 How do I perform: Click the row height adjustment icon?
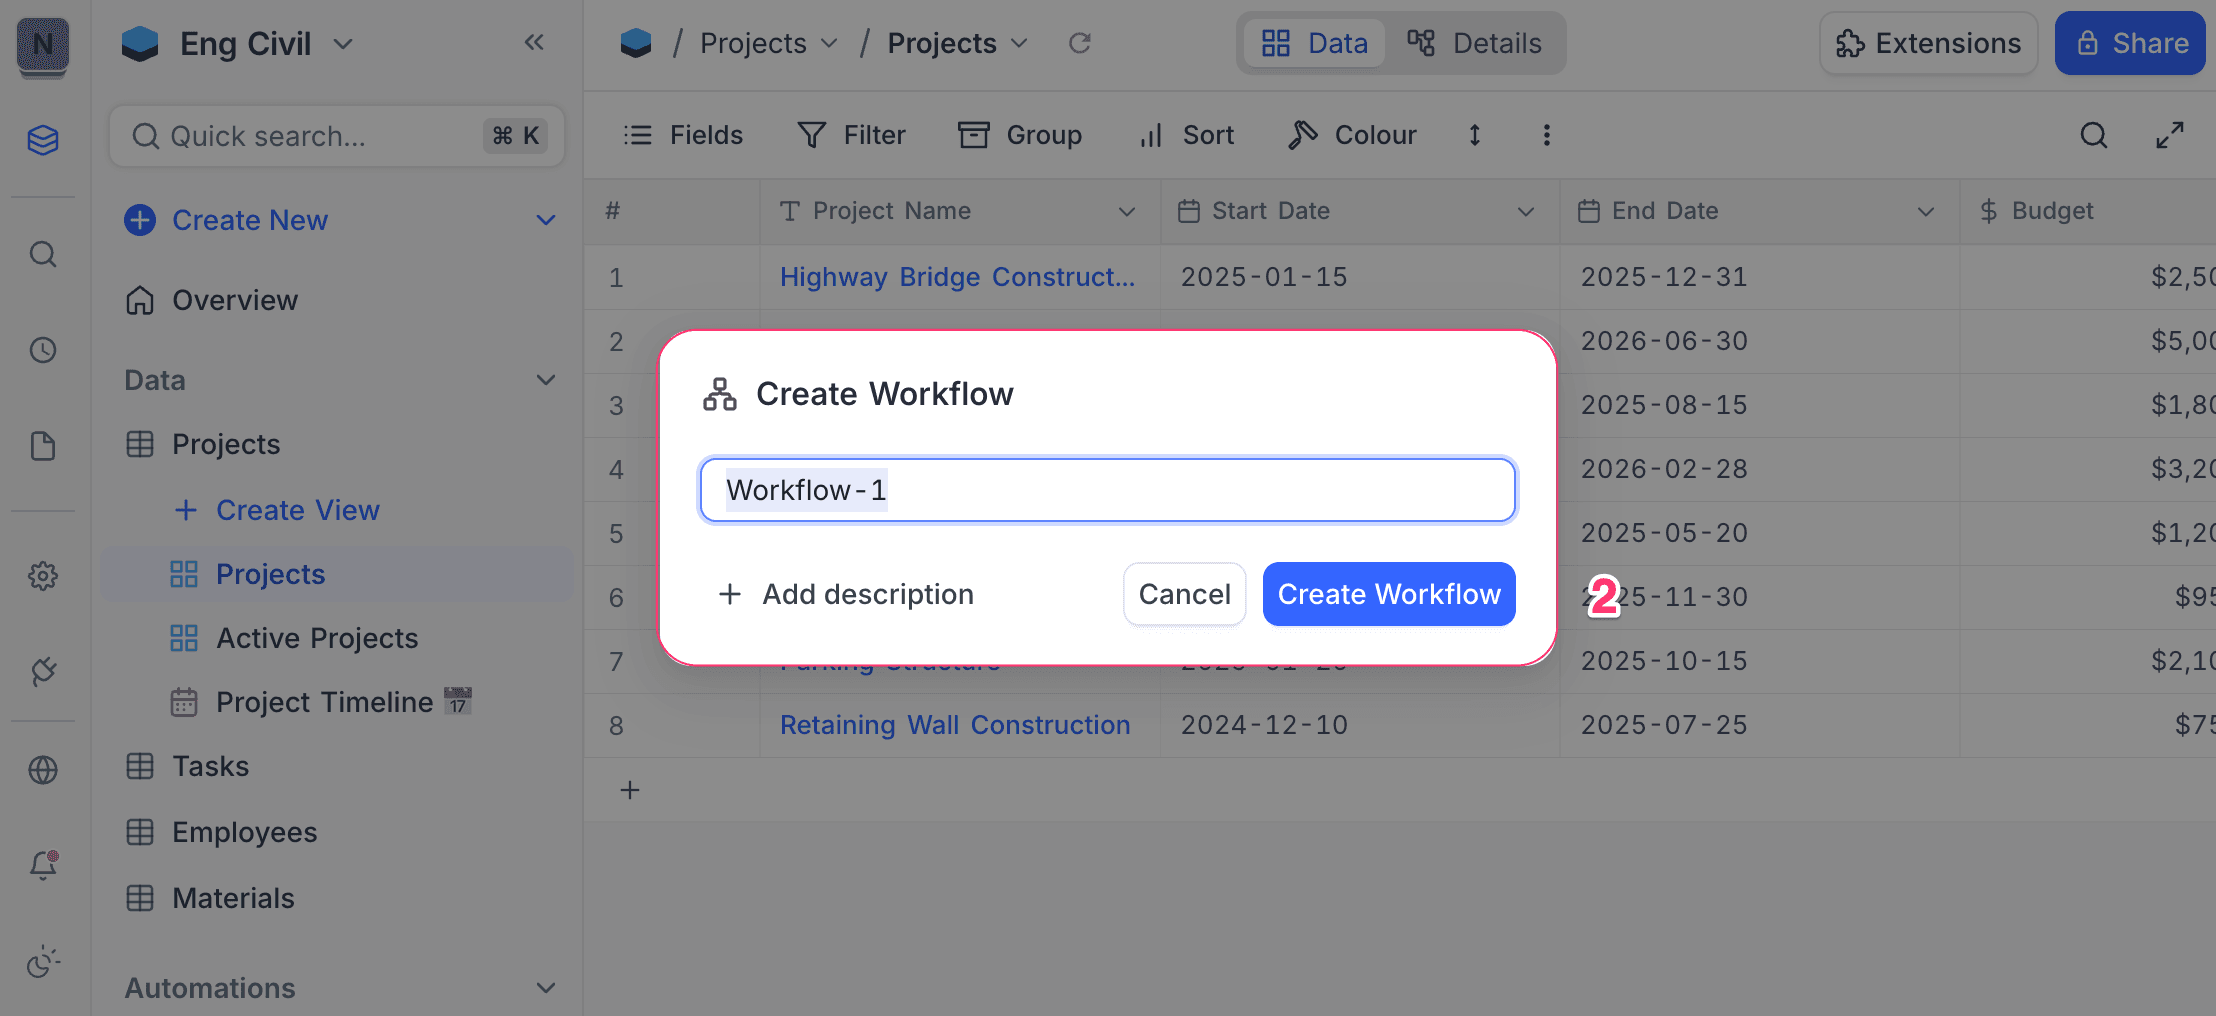pyautogui.click(x=1474, y=135)
